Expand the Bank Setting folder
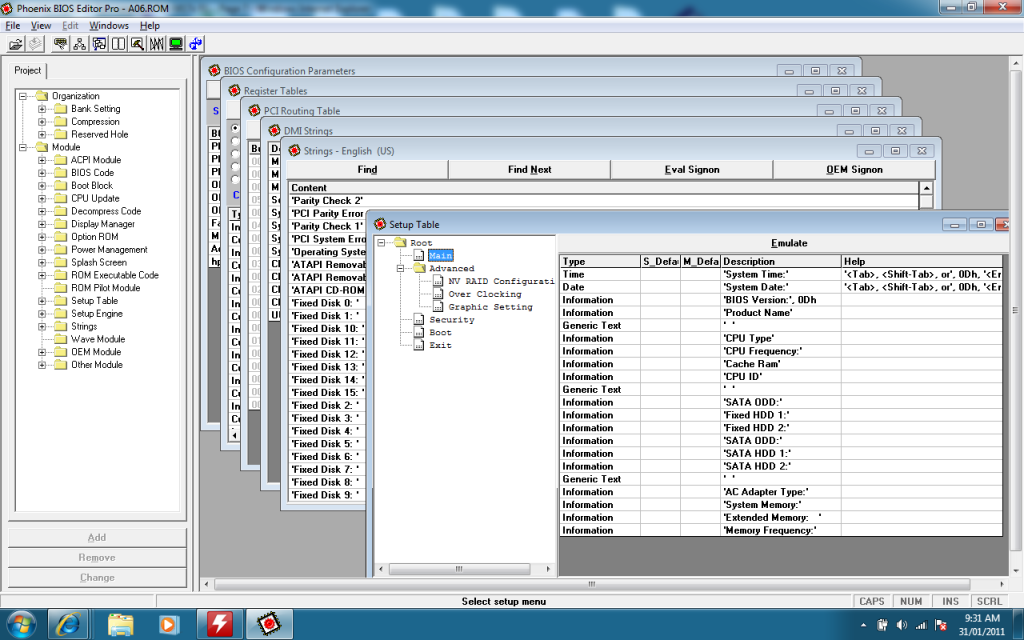 coord(42,109)
